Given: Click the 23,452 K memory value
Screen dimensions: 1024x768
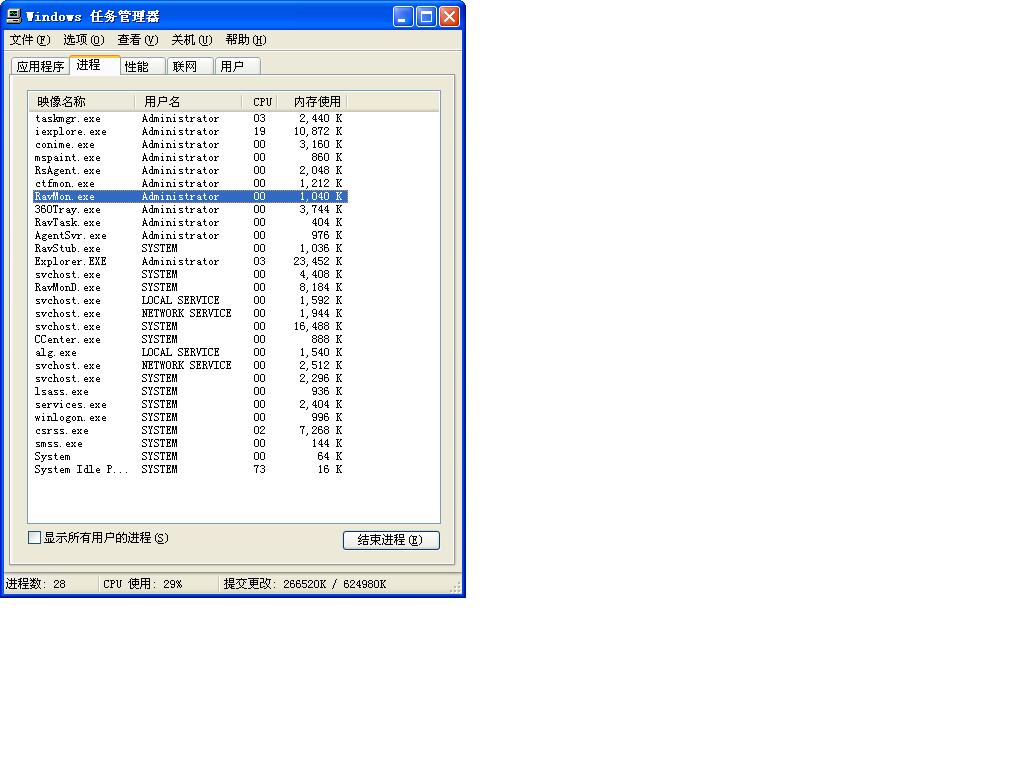Looking at the screenshot, I should [x=317, y=262].
